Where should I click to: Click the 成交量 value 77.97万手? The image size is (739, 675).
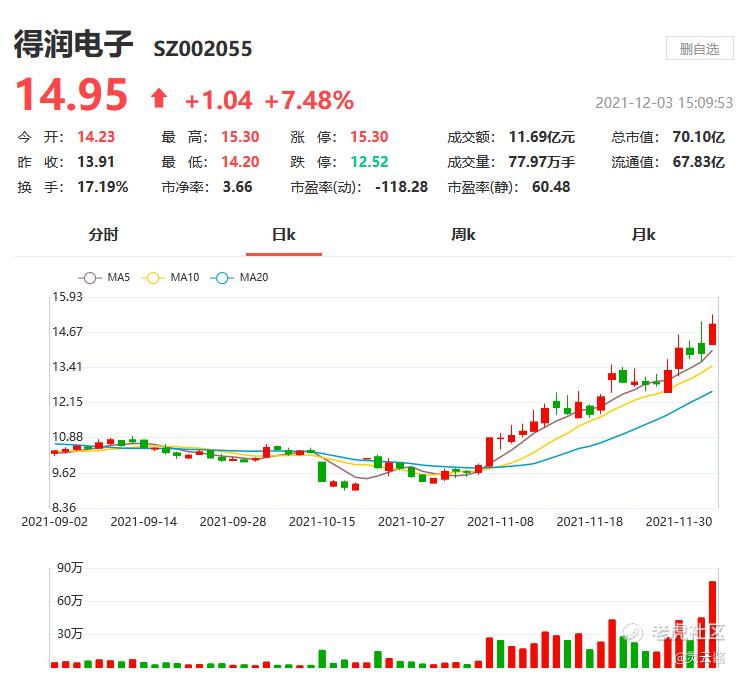tap(542, 162)
